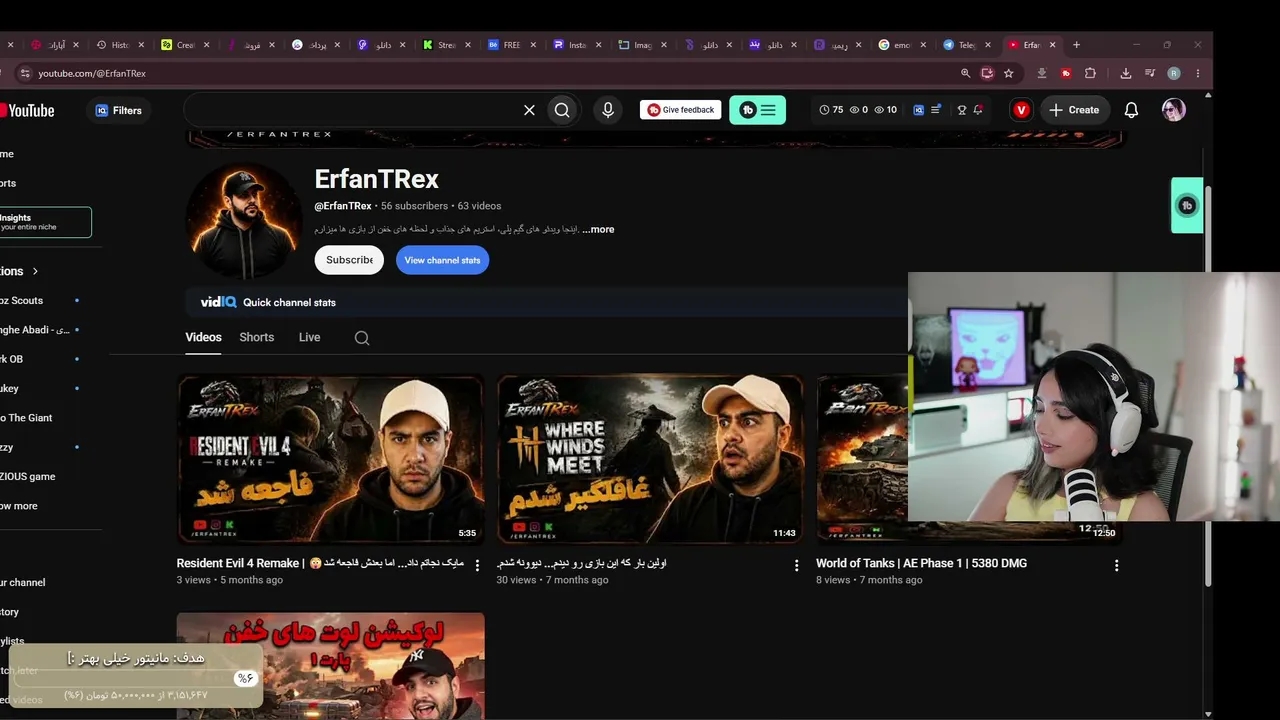Open options menu for the 30-views video
This screenshot has height=720, width=1280.
pos(797,565)
